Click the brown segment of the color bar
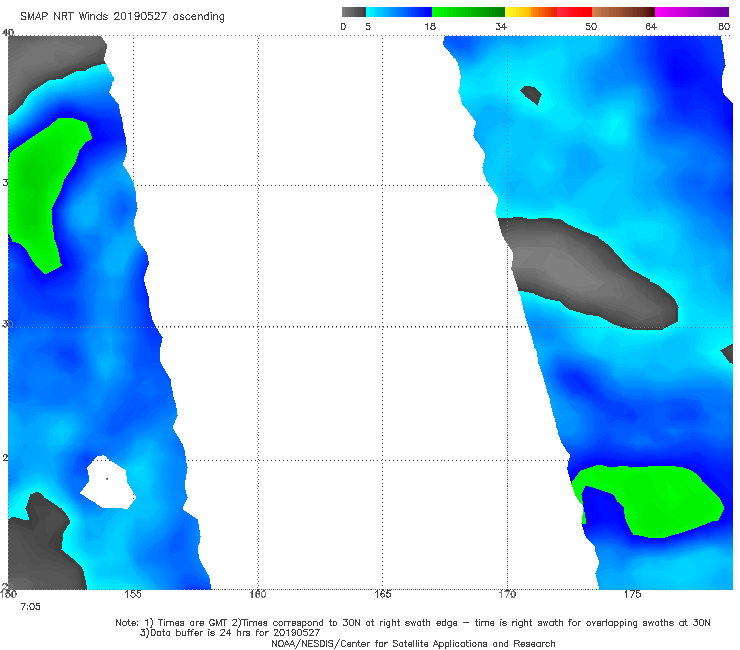The image size is (740, 650). (623, 12)
